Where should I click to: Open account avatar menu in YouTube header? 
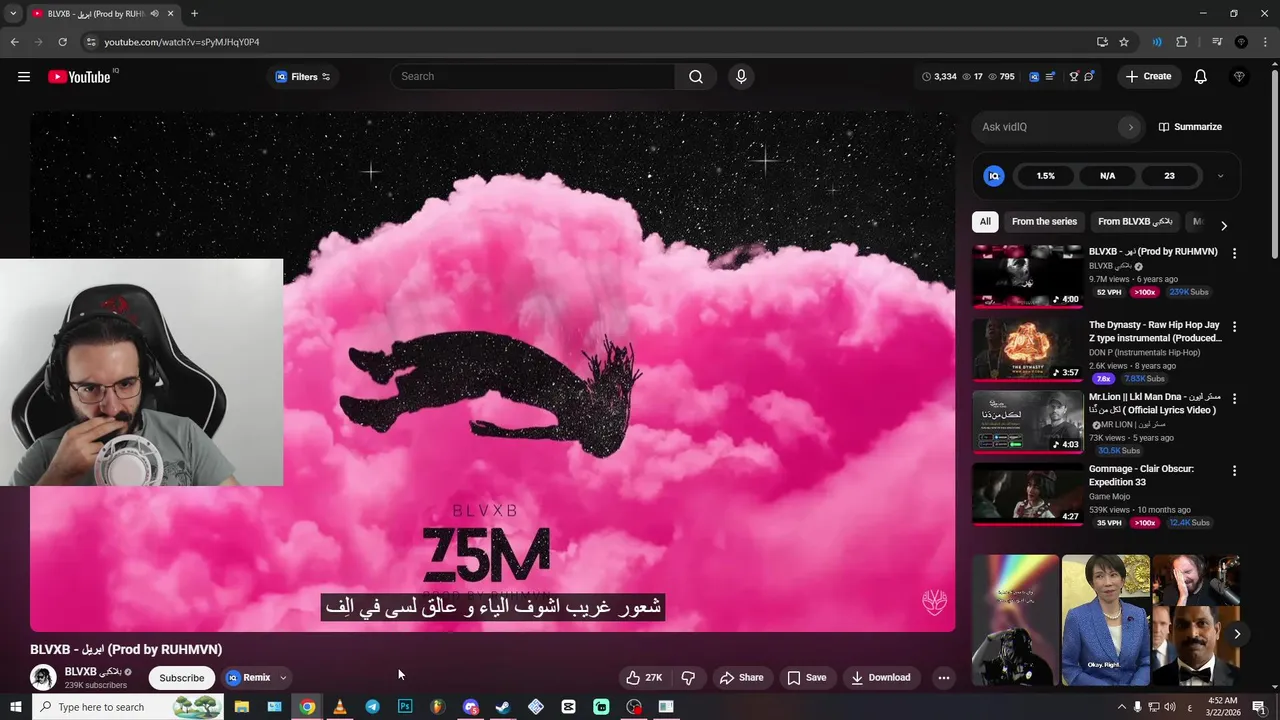coord(1240,77)
